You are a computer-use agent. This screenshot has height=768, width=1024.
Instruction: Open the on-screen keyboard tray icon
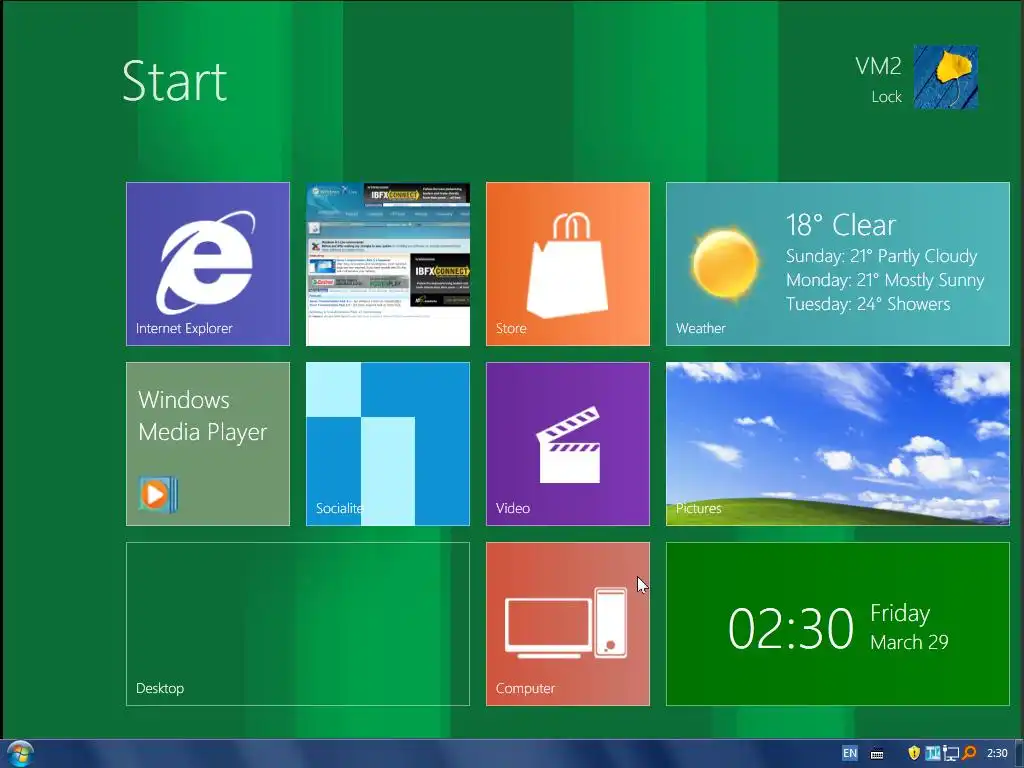coord(877,754)
